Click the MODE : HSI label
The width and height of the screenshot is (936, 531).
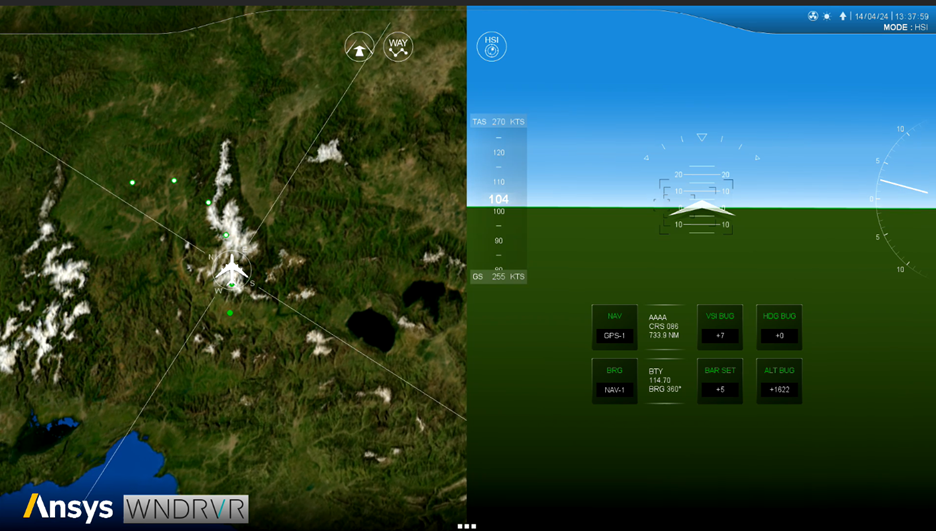click(905, 28)
